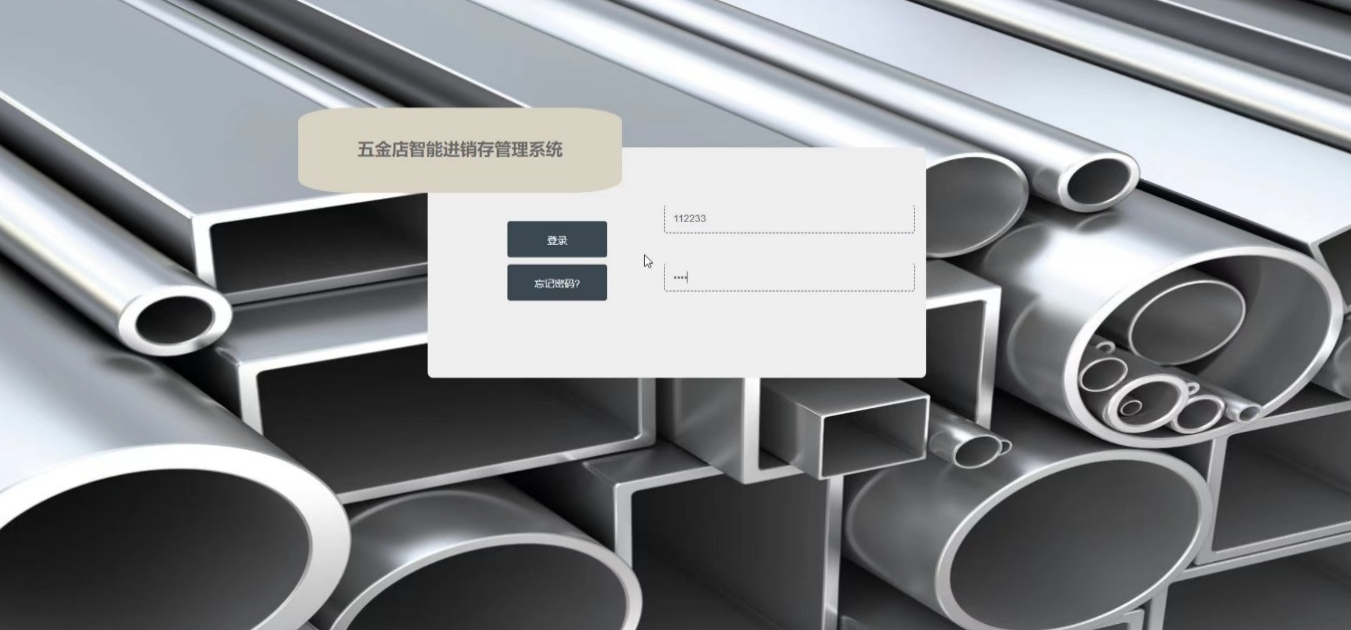Click the 五金店智能进销存管理系统 title text
Viewport: 1351px width, 630px height.
tap(460, 150)
